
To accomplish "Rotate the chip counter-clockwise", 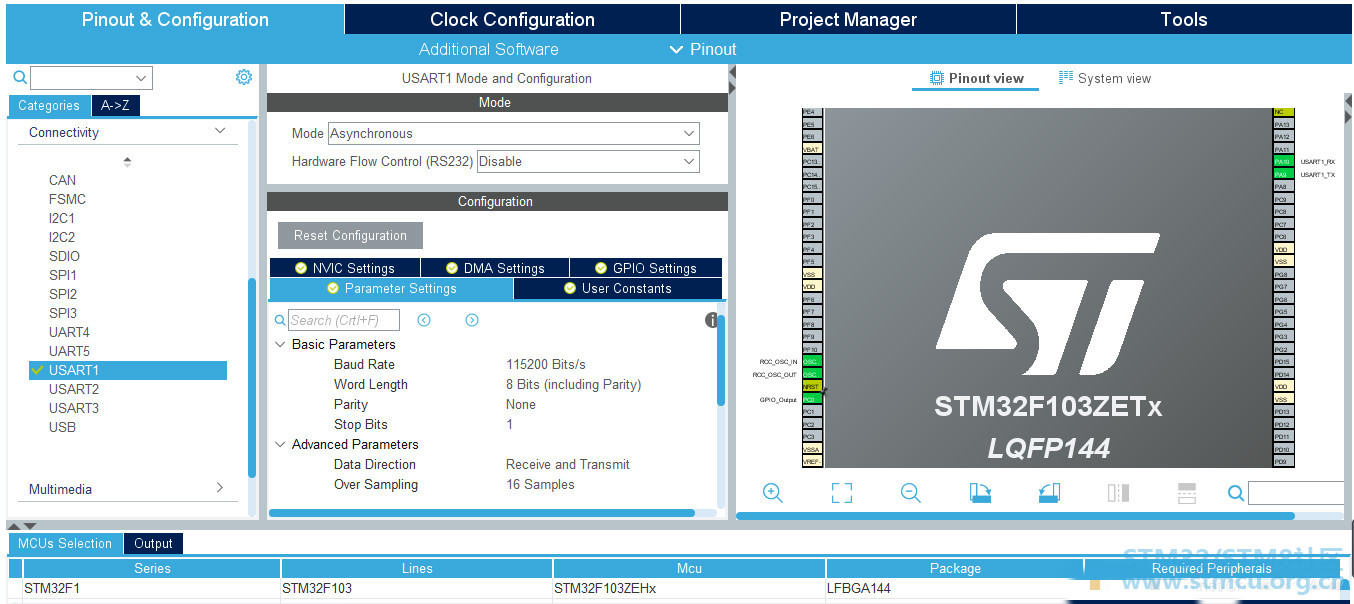I will (1049, 492).
